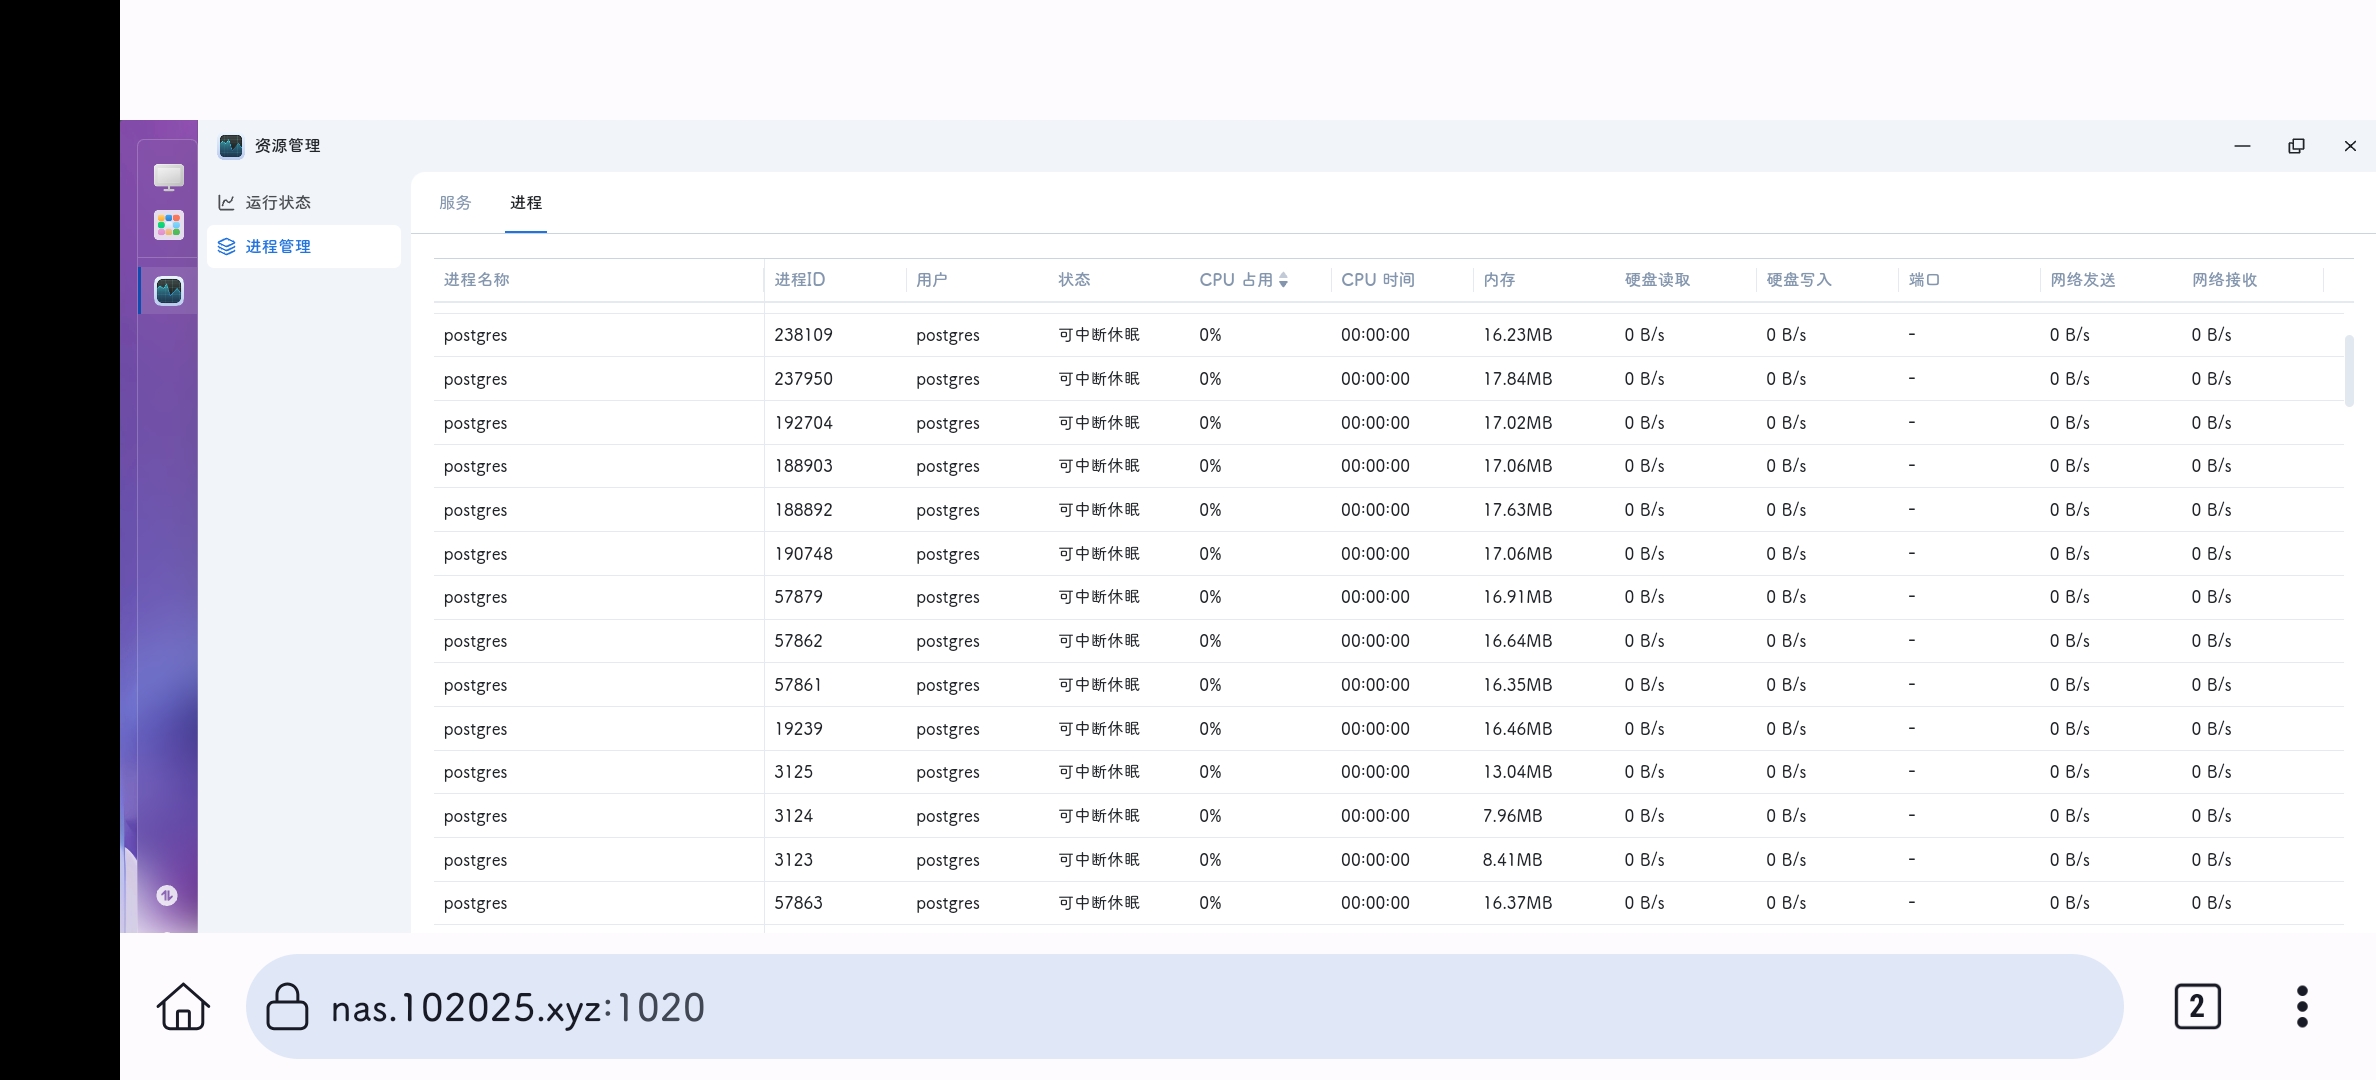
Task: Select the Resource Manager icon in dock
Action: point(168,291)
